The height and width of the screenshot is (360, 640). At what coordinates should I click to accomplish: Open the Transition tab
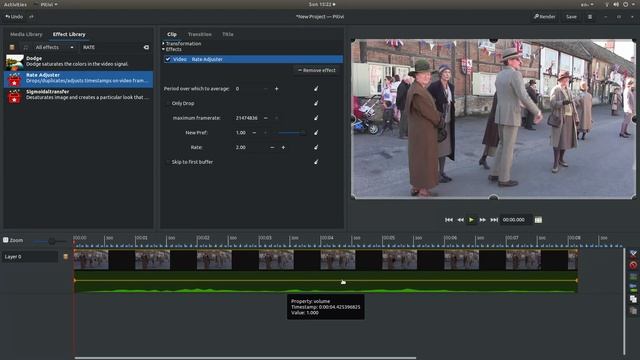click(200, 34)
